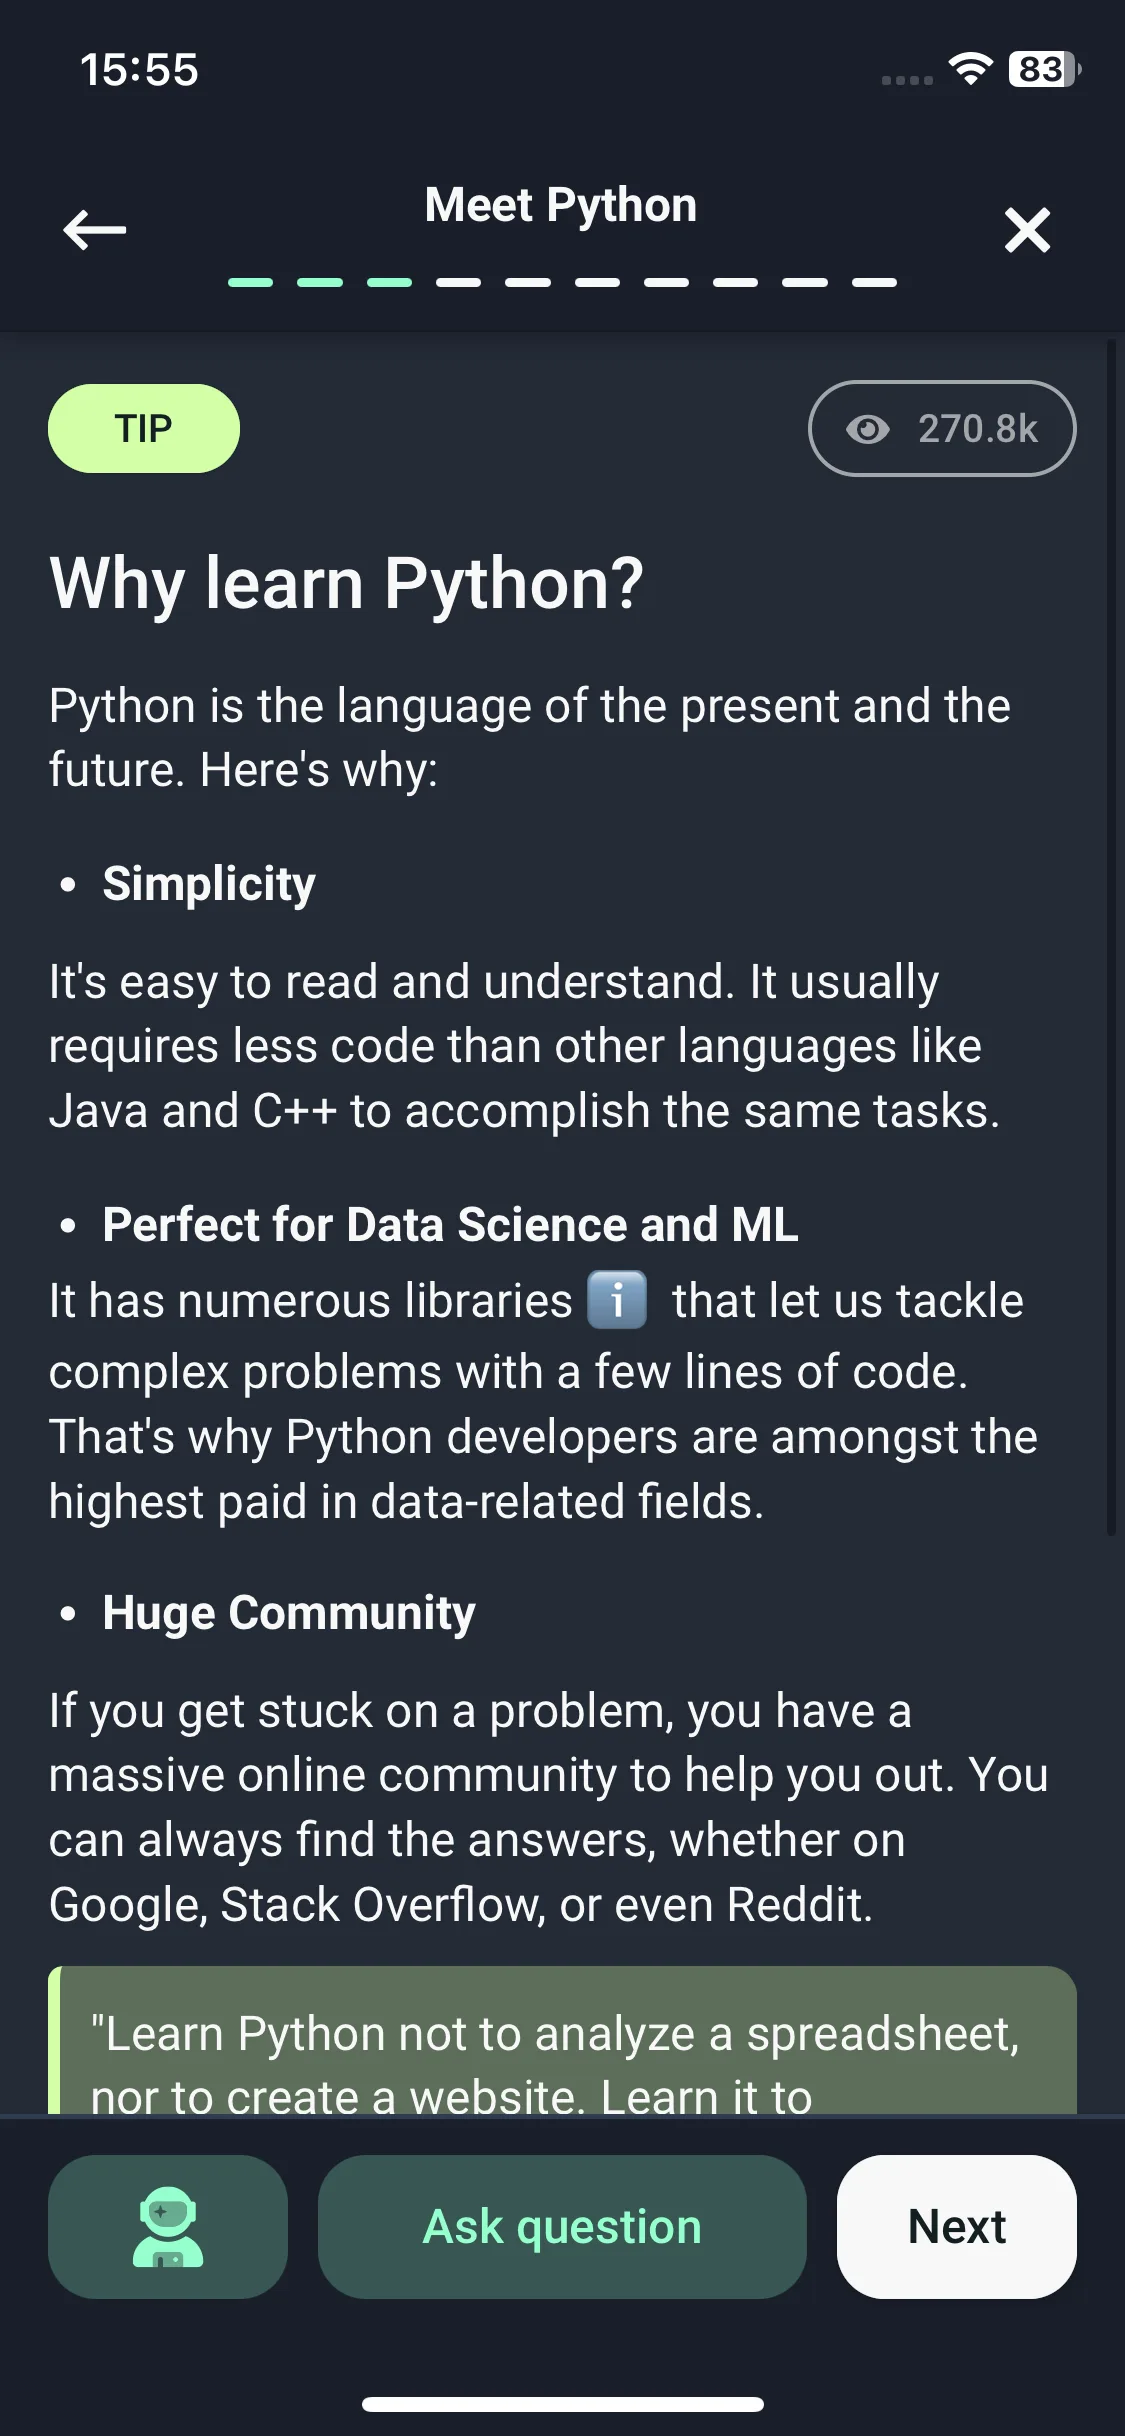The width and height of the screenshot is (1125, 2436).
Task: Tap the Huge Community bullet heading
Action: click(x=289, y=1613)
